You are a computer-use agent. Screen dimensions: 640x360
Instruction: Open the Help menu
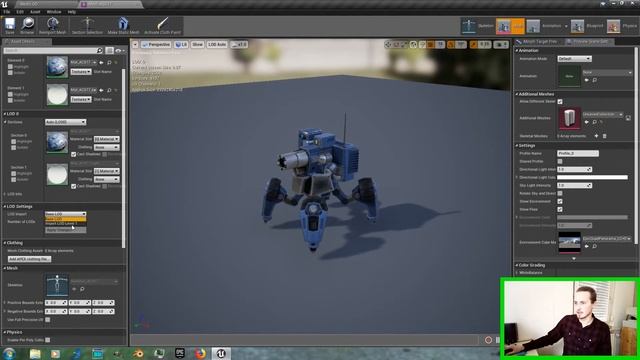point(72,12)
